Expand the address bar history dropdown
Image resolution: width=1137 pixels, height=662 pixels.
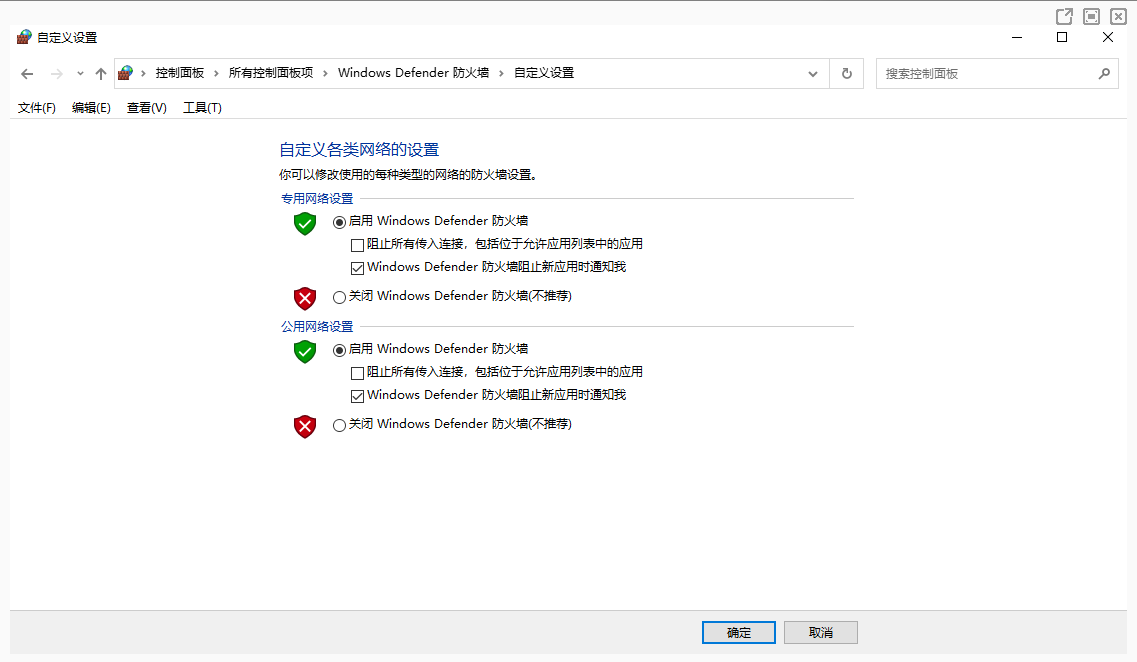pyautogui.click(x=813, y=73)
